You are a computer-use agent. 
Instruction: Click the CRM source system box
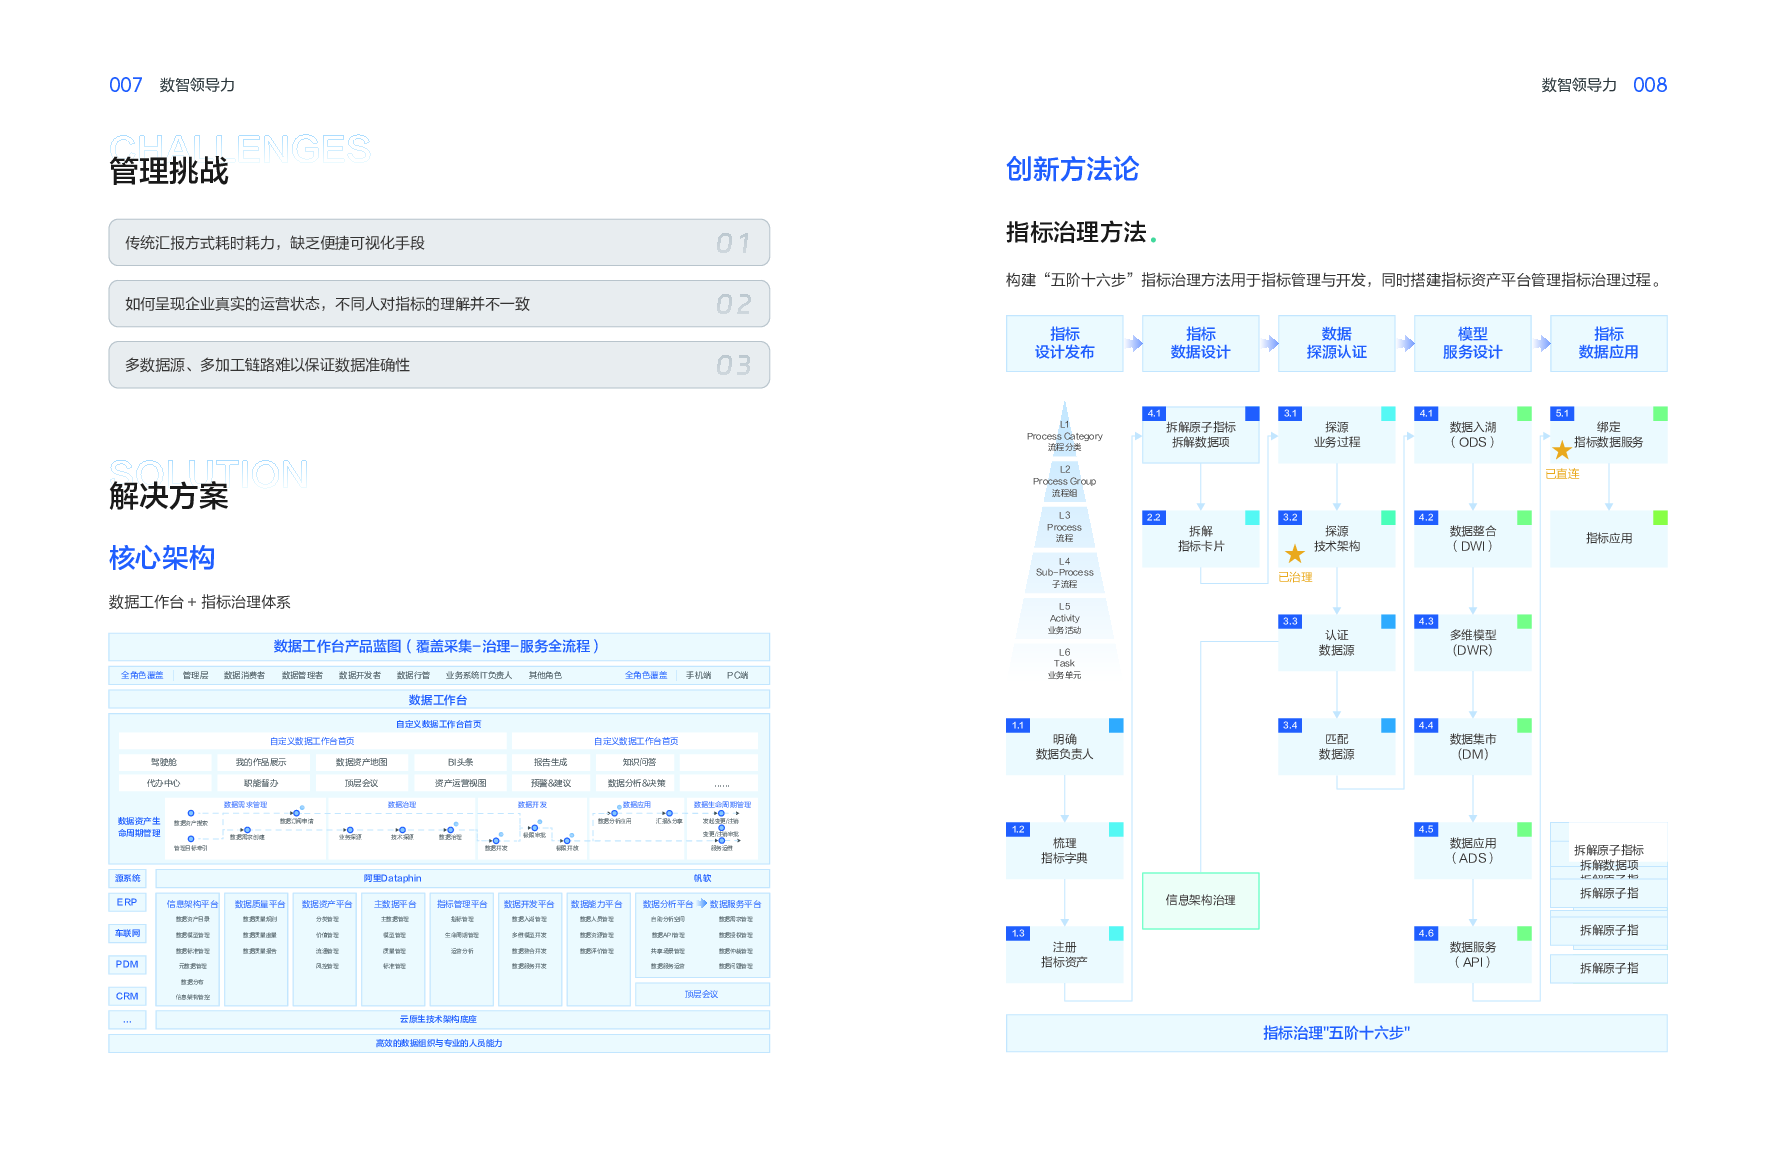coord(127,996)
